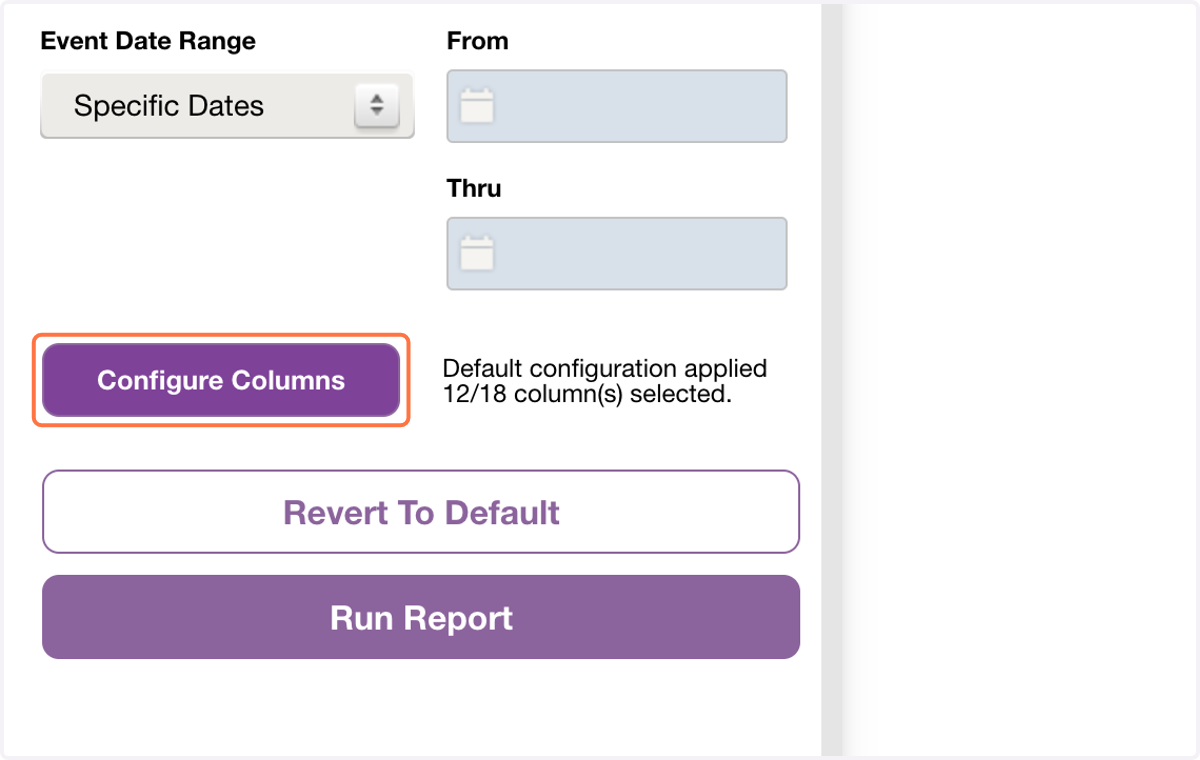The height and width of the screenshot is (760, 1200).
Task: Click the Run Report button
Action: coord(421,617)
